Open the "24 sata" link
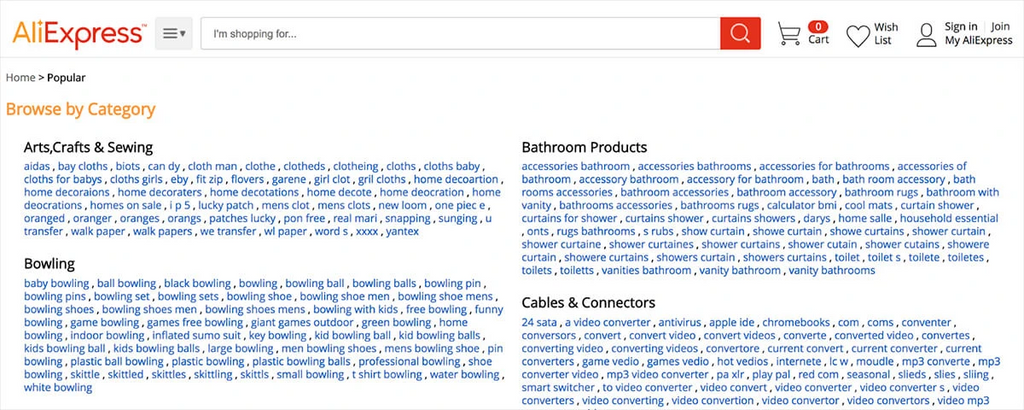This screenshot has height=410, width=1024. 540,323
